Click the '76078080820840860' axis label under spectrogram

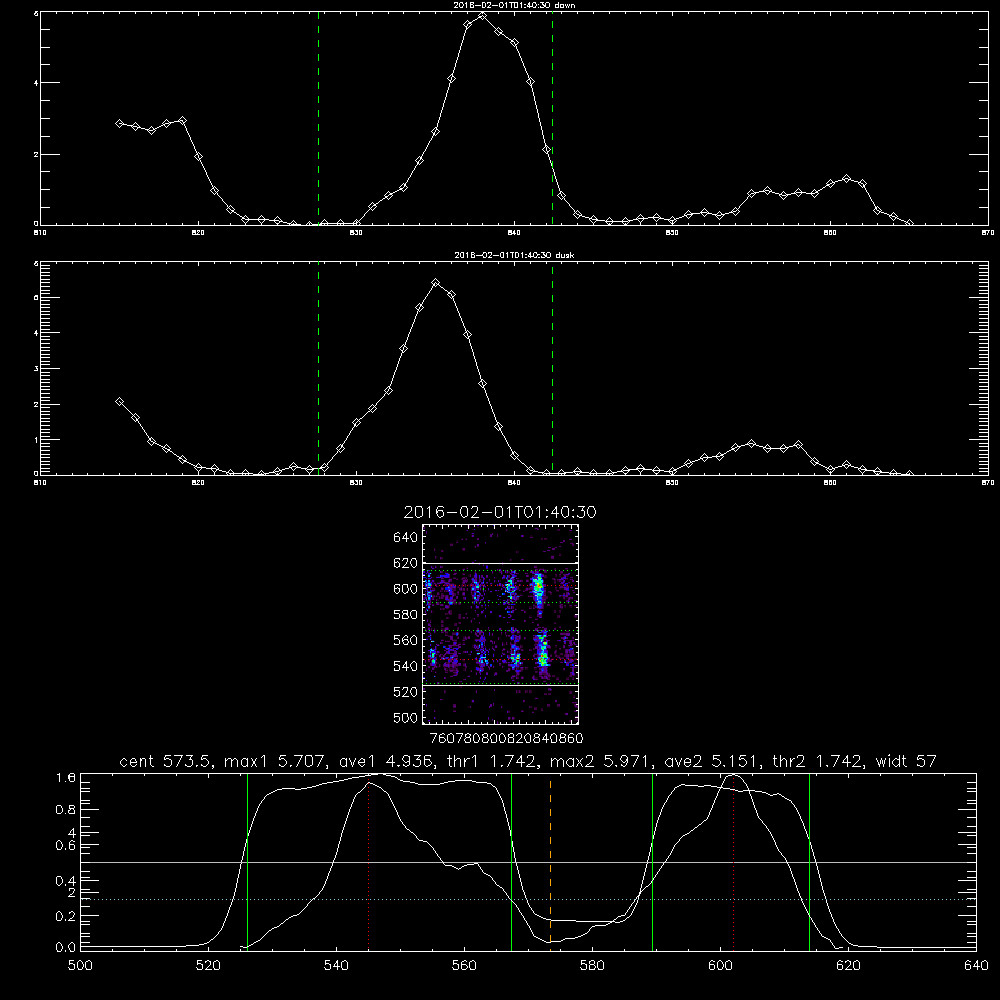click(507, 739)
